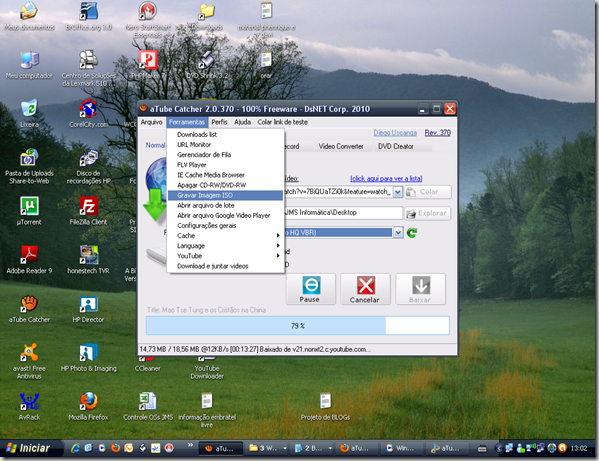Launch µTorrent desktop shortcut

pos(29,211)
